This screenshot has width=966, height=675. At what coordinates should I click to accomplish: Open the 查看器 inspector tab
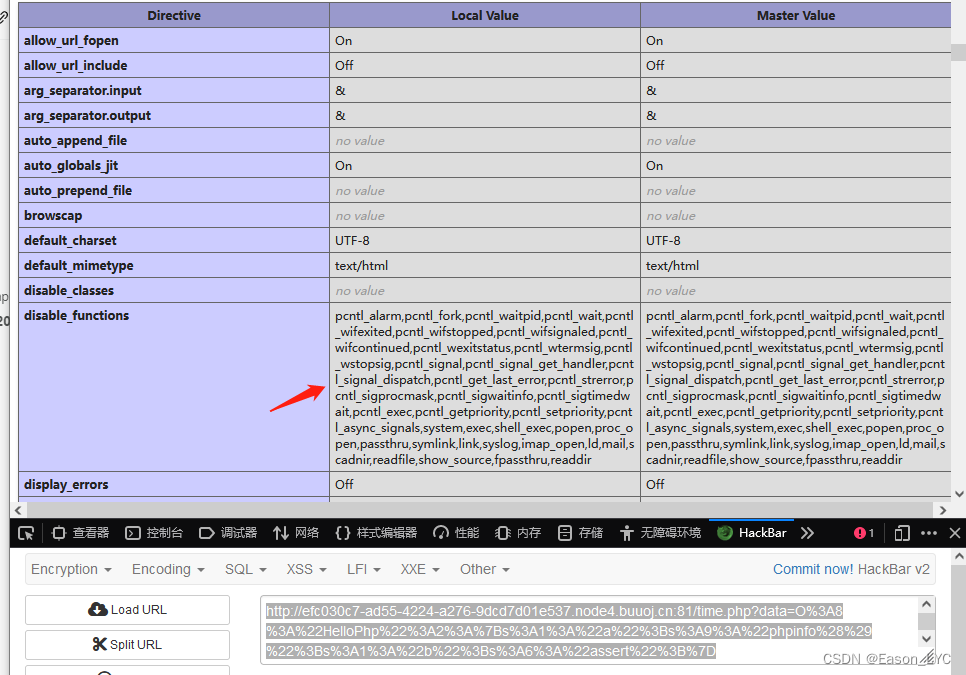[81, 533]
